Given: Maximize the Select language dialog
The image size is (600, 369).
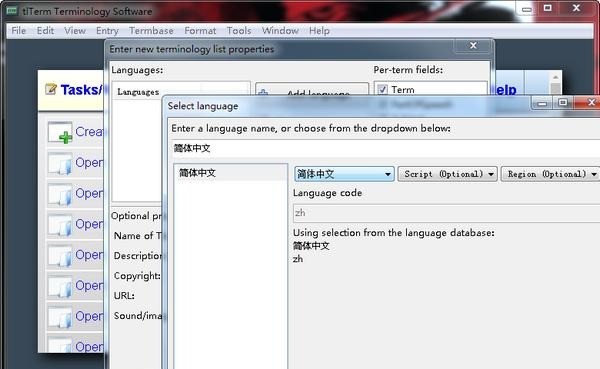Looking at the screenshot, I should 562,103.
